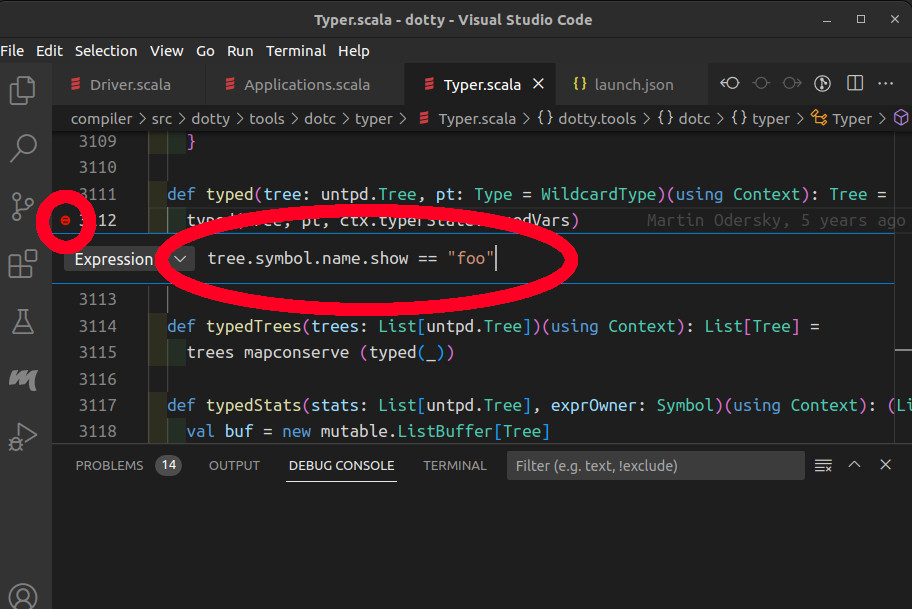912x609 pixels.
Task: Open the Metals extension view
Action: (x=23, y=379)
